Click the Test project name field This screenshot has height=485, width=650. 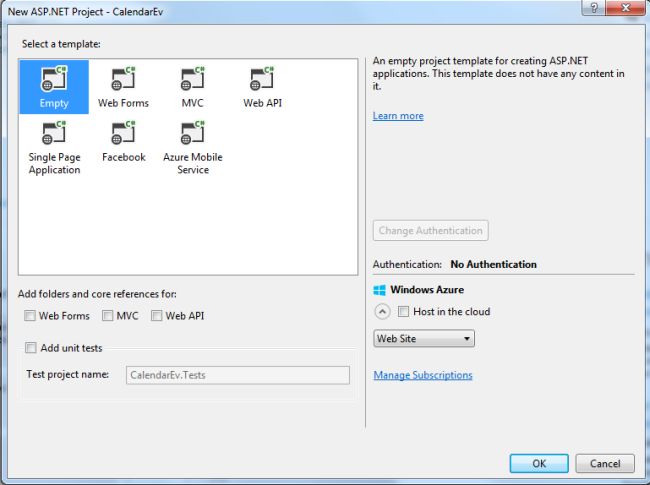pyautogui.click(x=238, y=375)
